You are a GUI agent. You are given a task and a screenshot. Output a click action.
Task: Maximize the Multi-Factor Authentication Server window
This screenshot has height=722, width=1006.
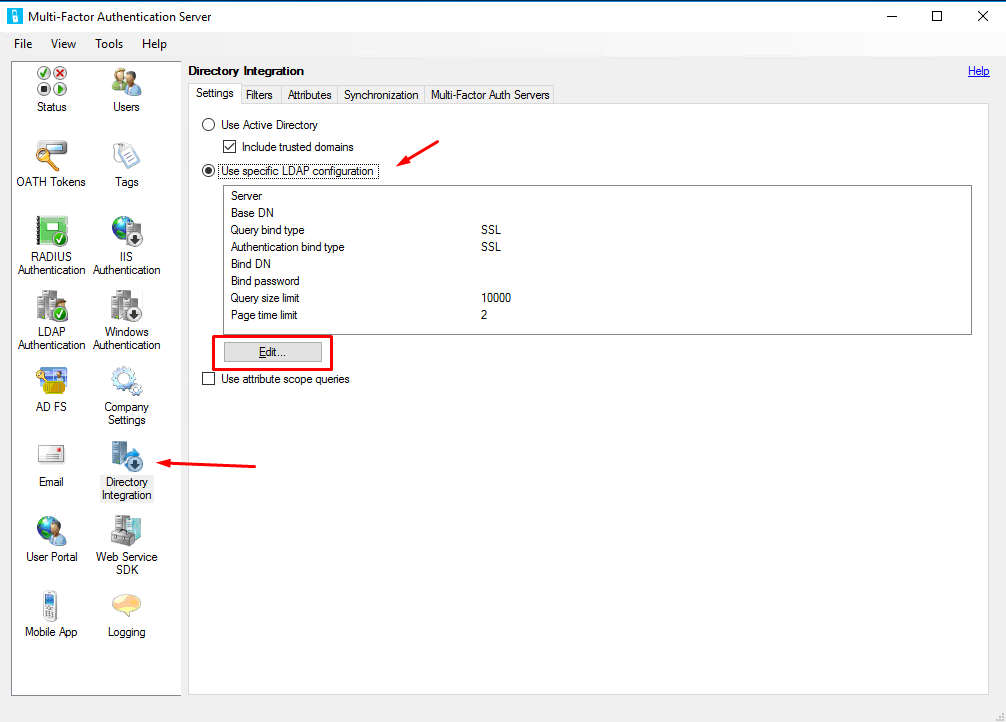[937, 16]
